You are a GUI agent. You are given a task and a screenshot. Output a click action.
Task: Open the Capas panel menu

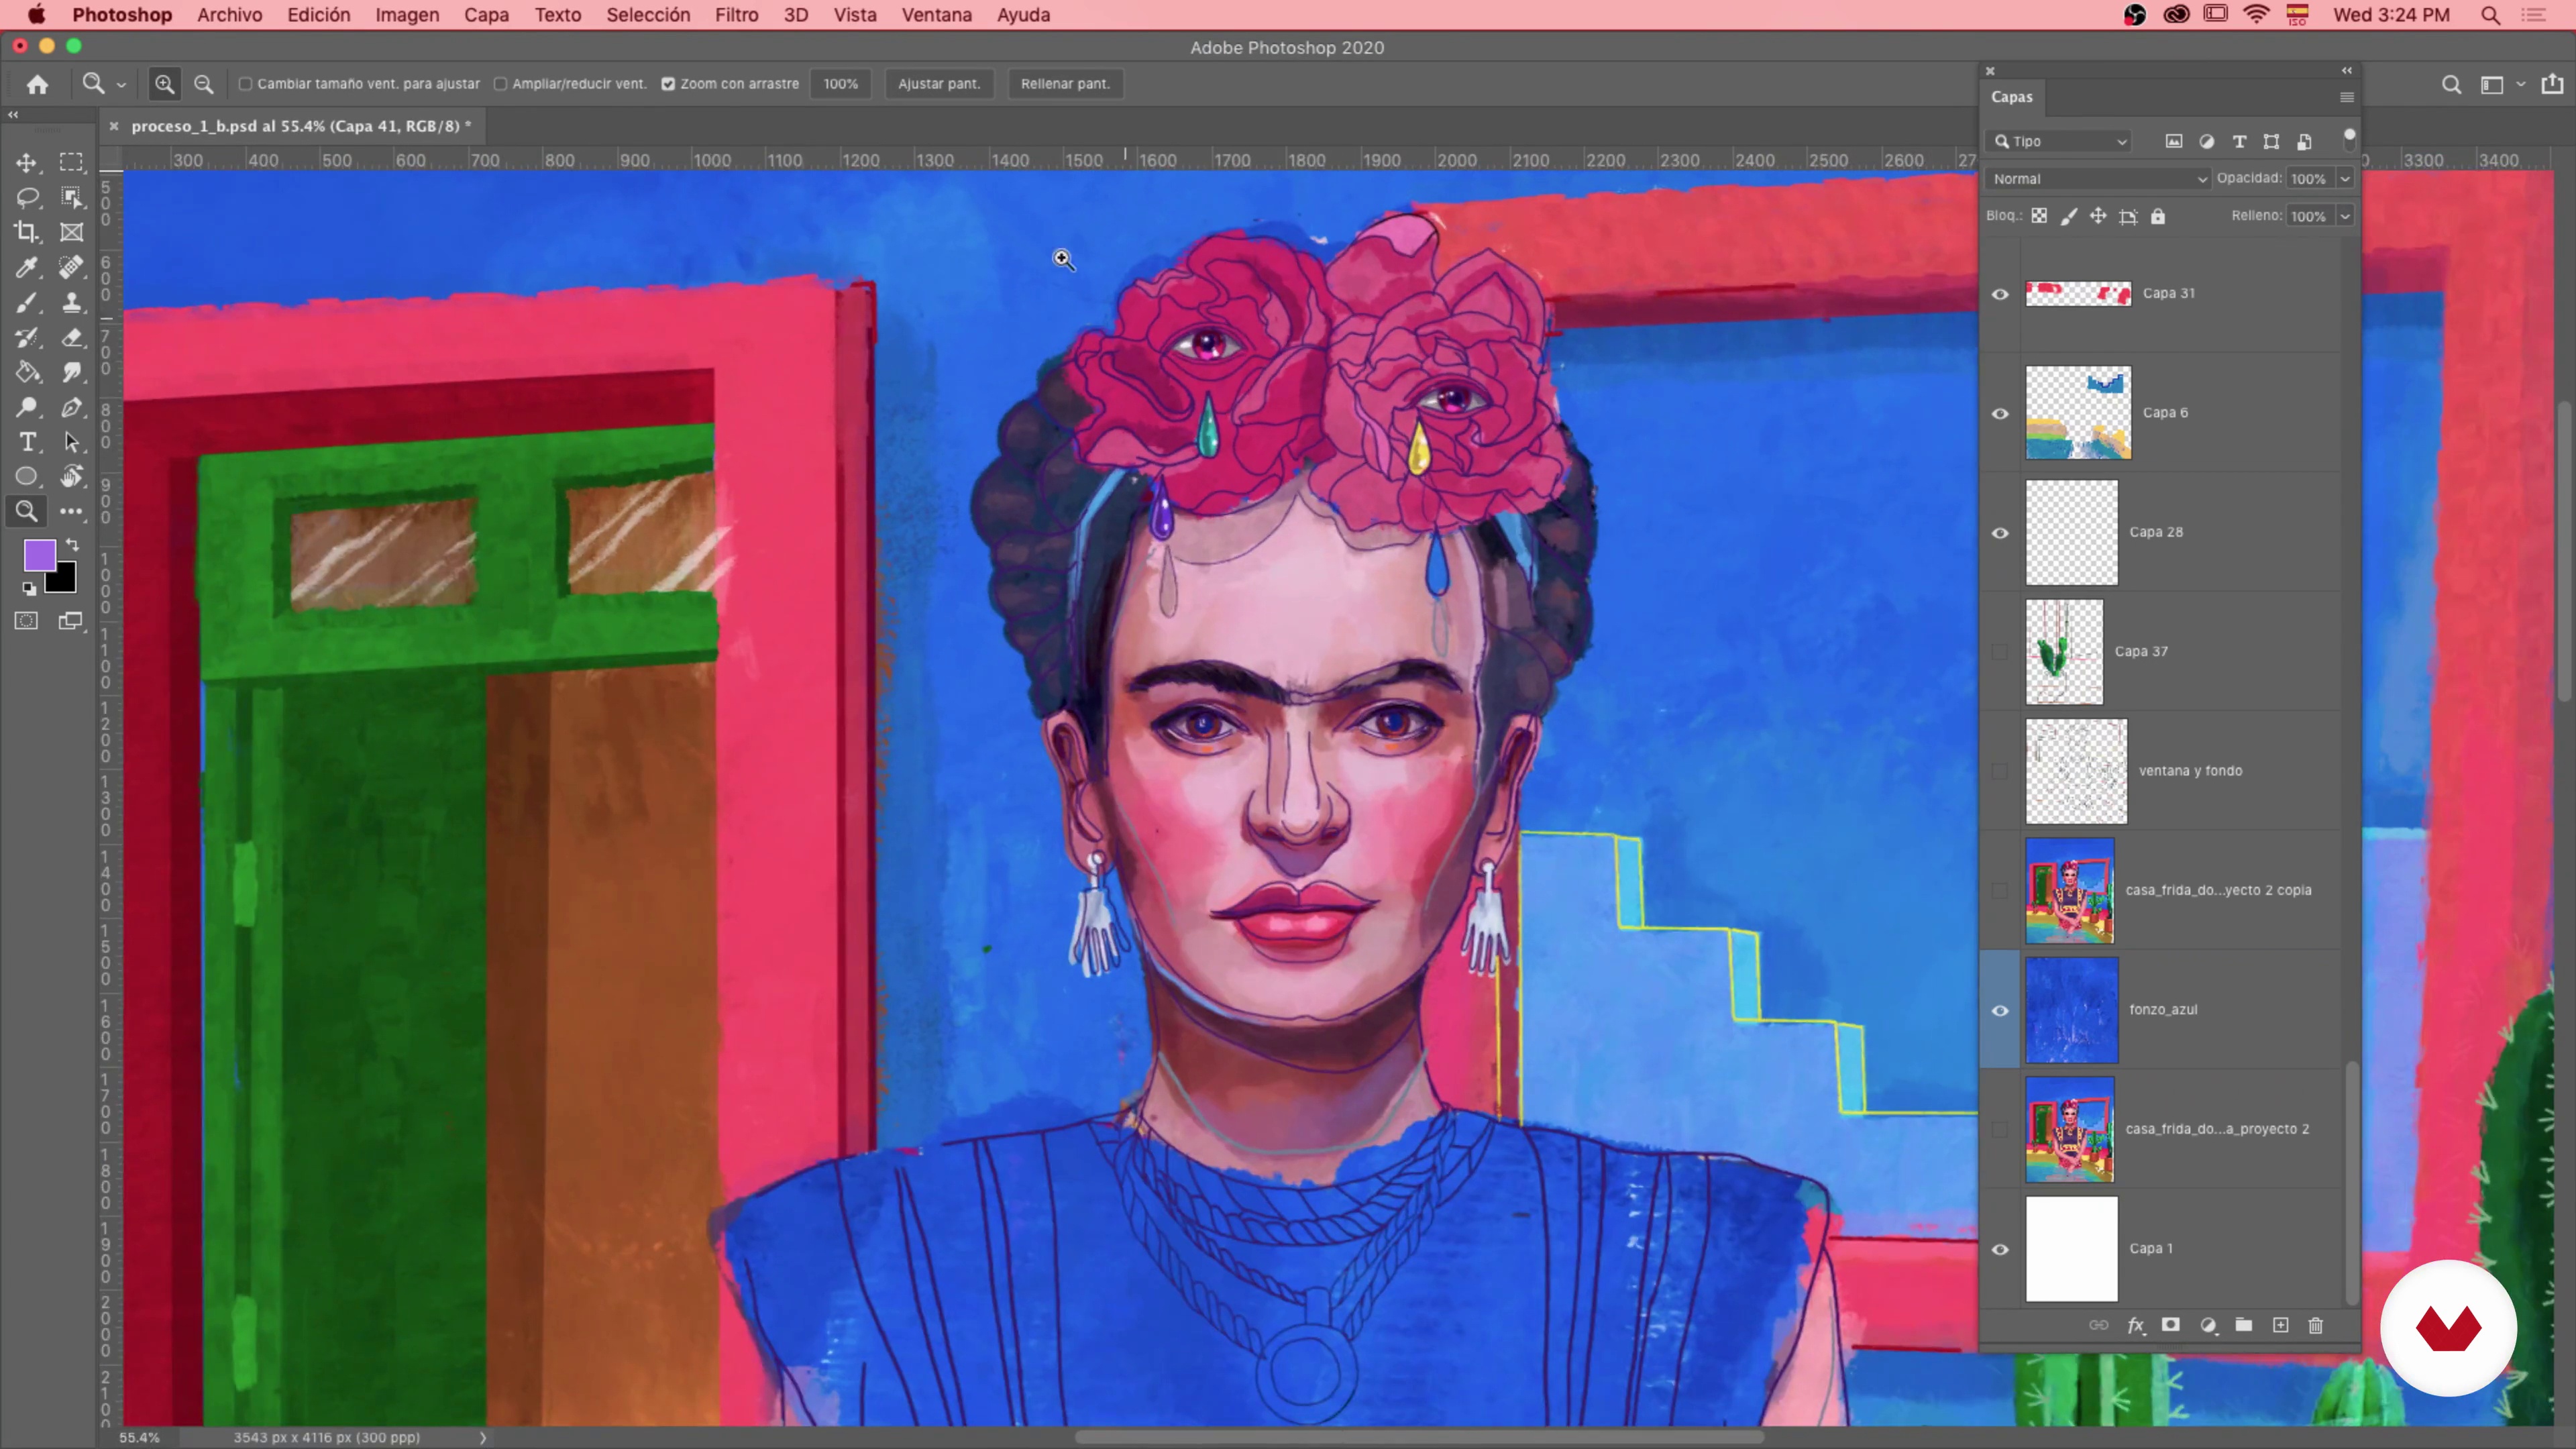[x=2346, y=97]
